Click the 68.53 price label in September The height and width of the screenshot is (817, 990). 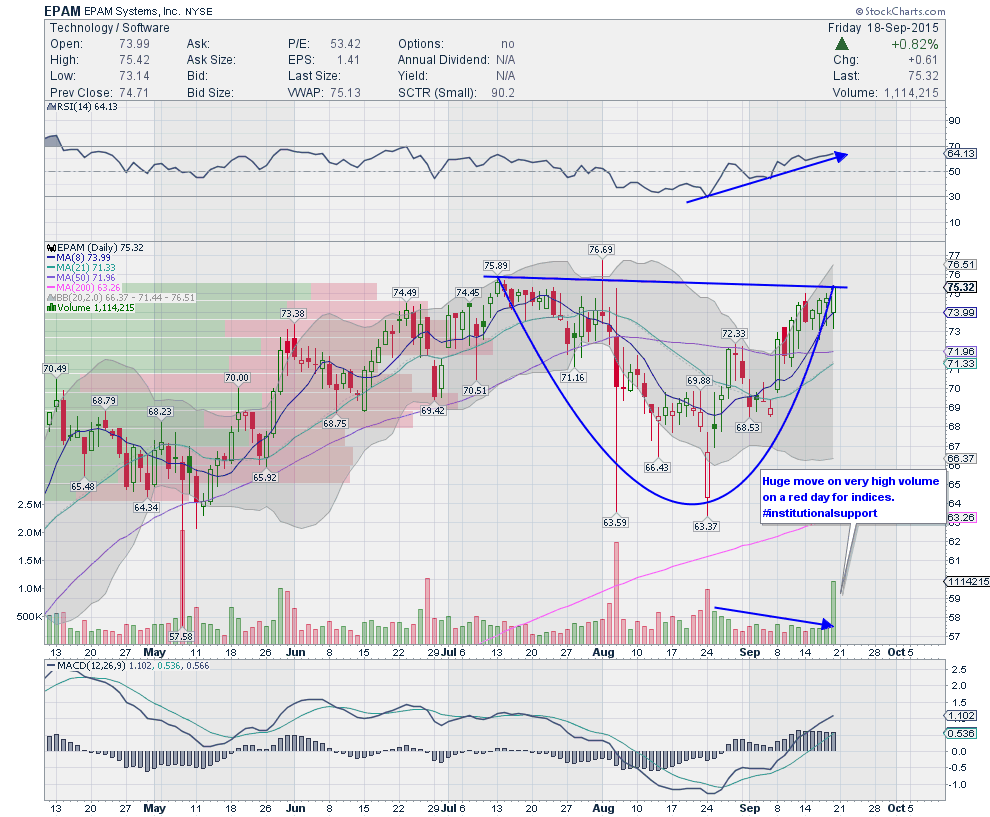[748, 427]
